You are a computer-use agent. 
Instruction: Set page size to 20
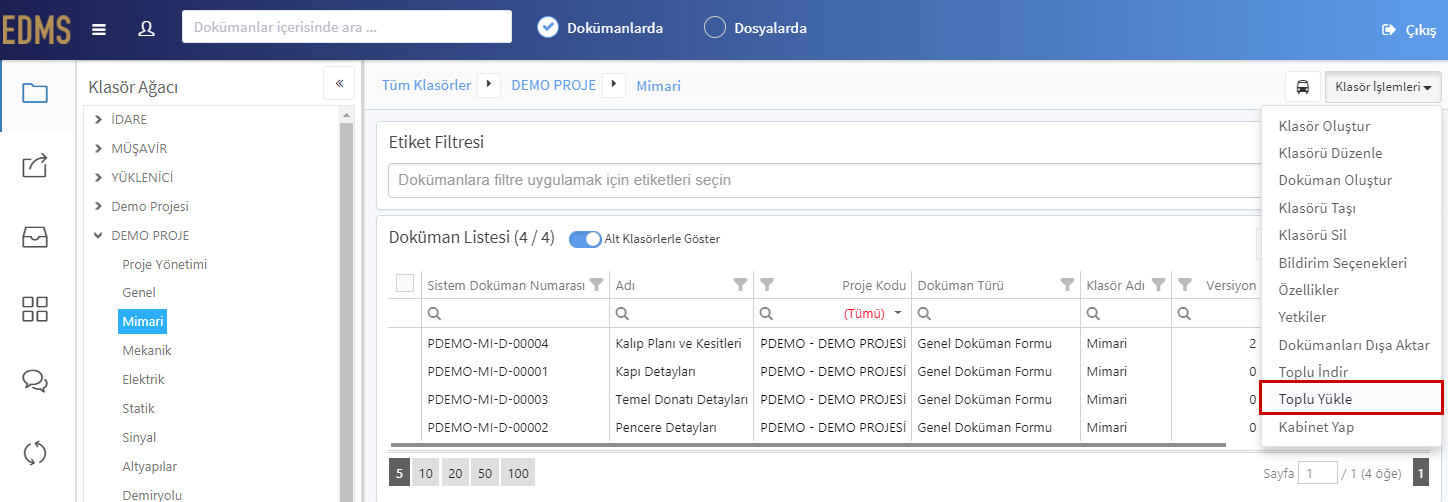pyautogui.click(x=455, y=473)
